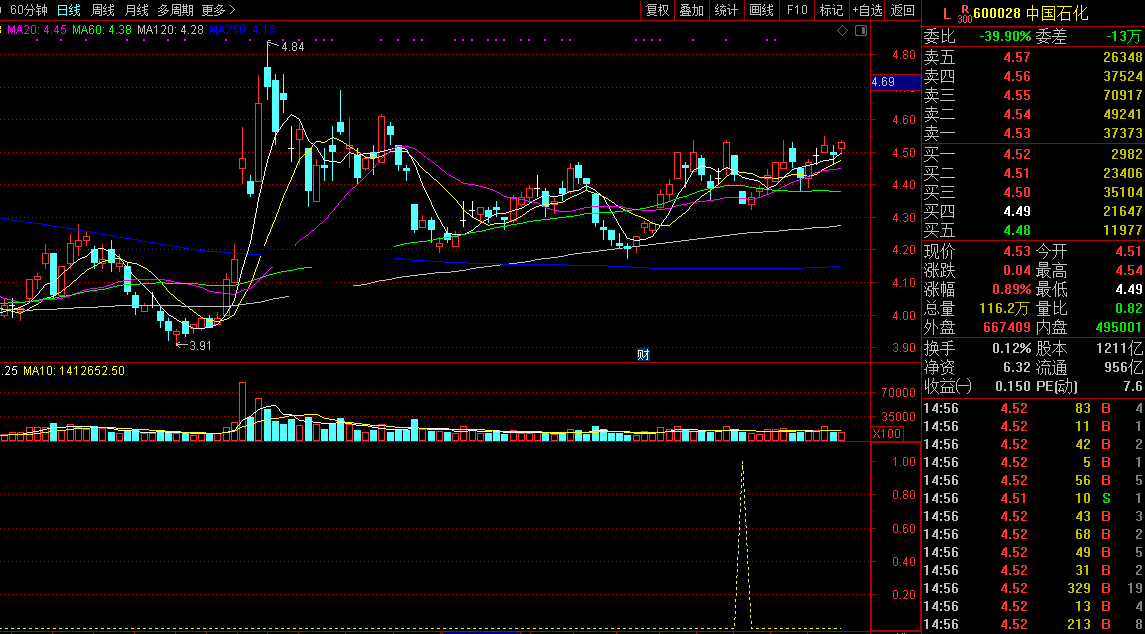The image size is (1145, 634).
Task: Click the 内盘 value 495001
Action: tap(1119, 328)
